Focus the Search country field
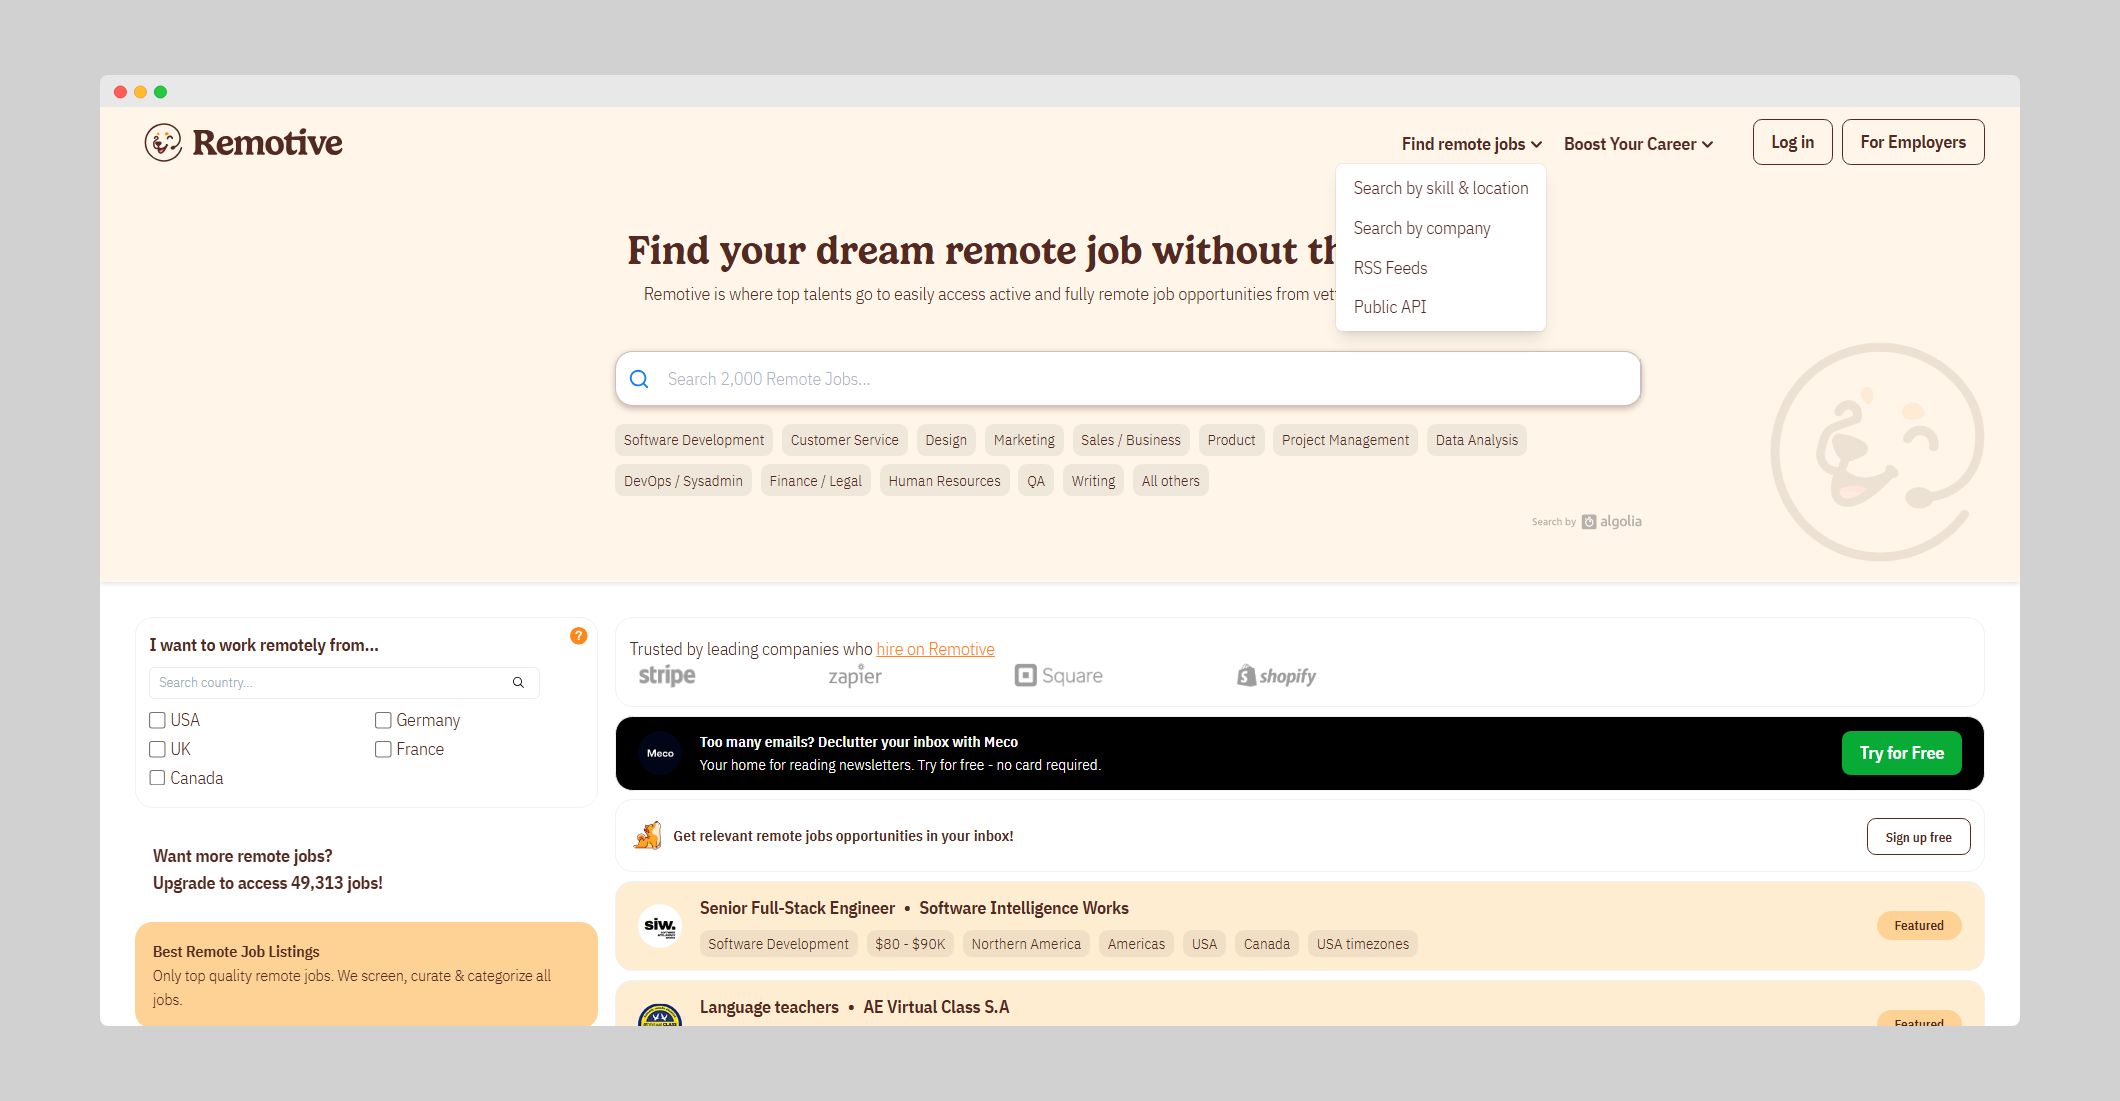 (344, 683)
